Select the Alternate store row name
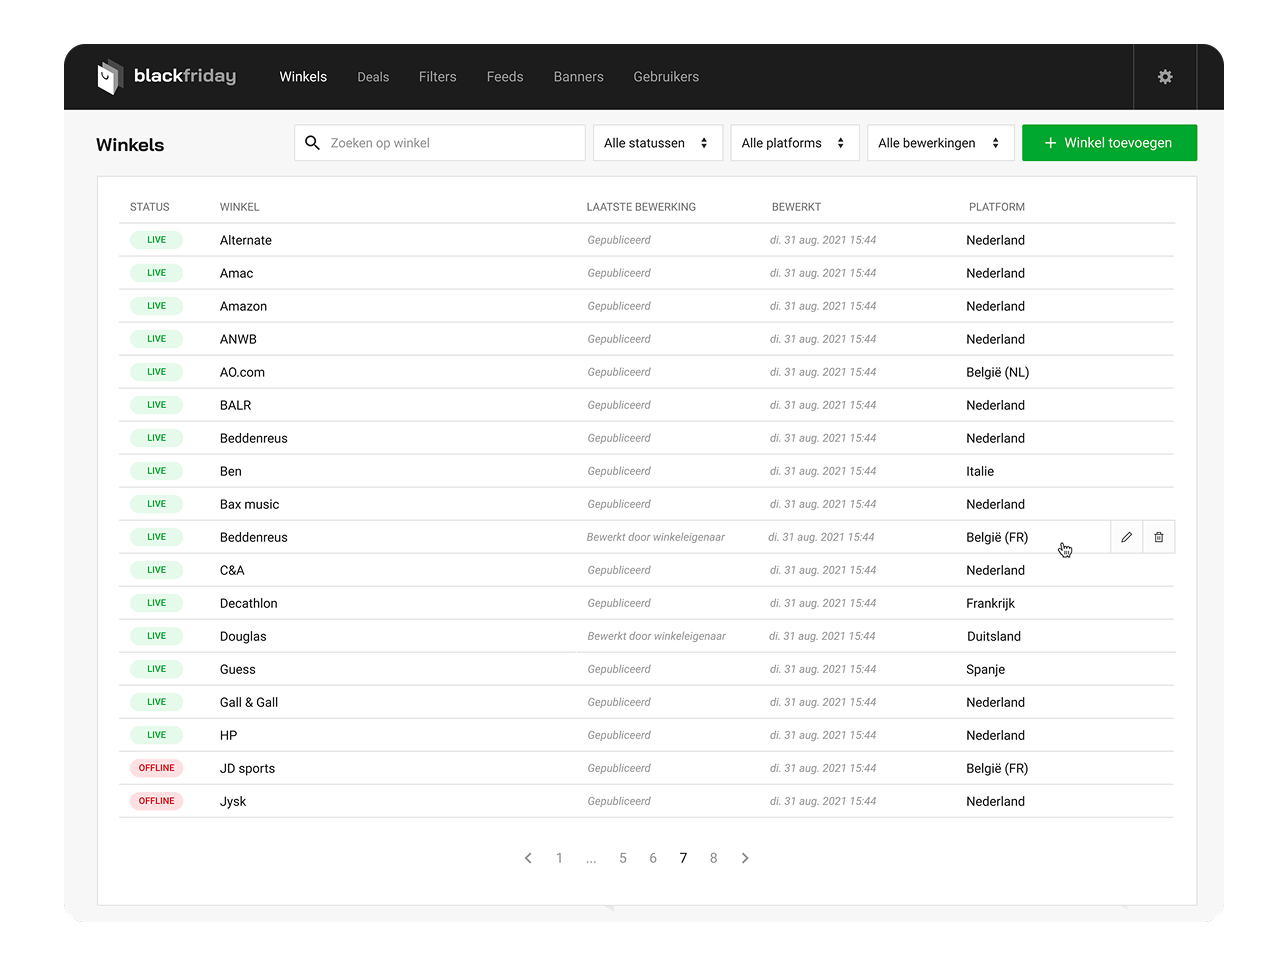The height and width of the screenshot is (966, 1288). [x=246, y=240]
